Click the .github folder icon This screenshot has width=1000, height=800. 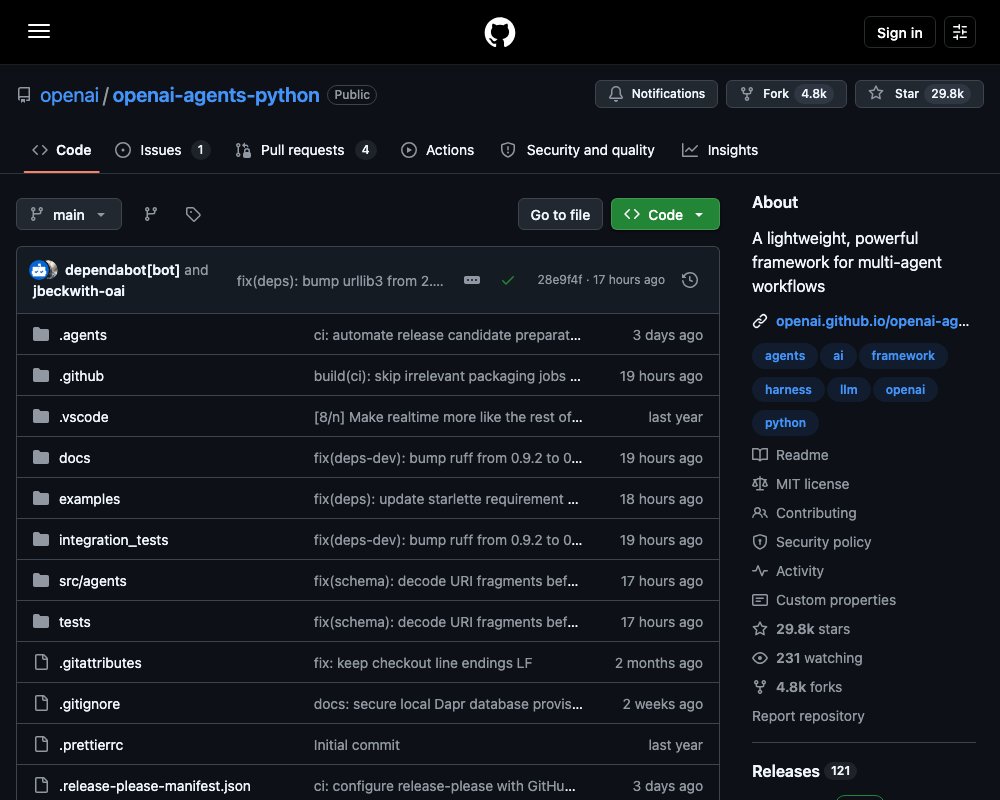41,375
